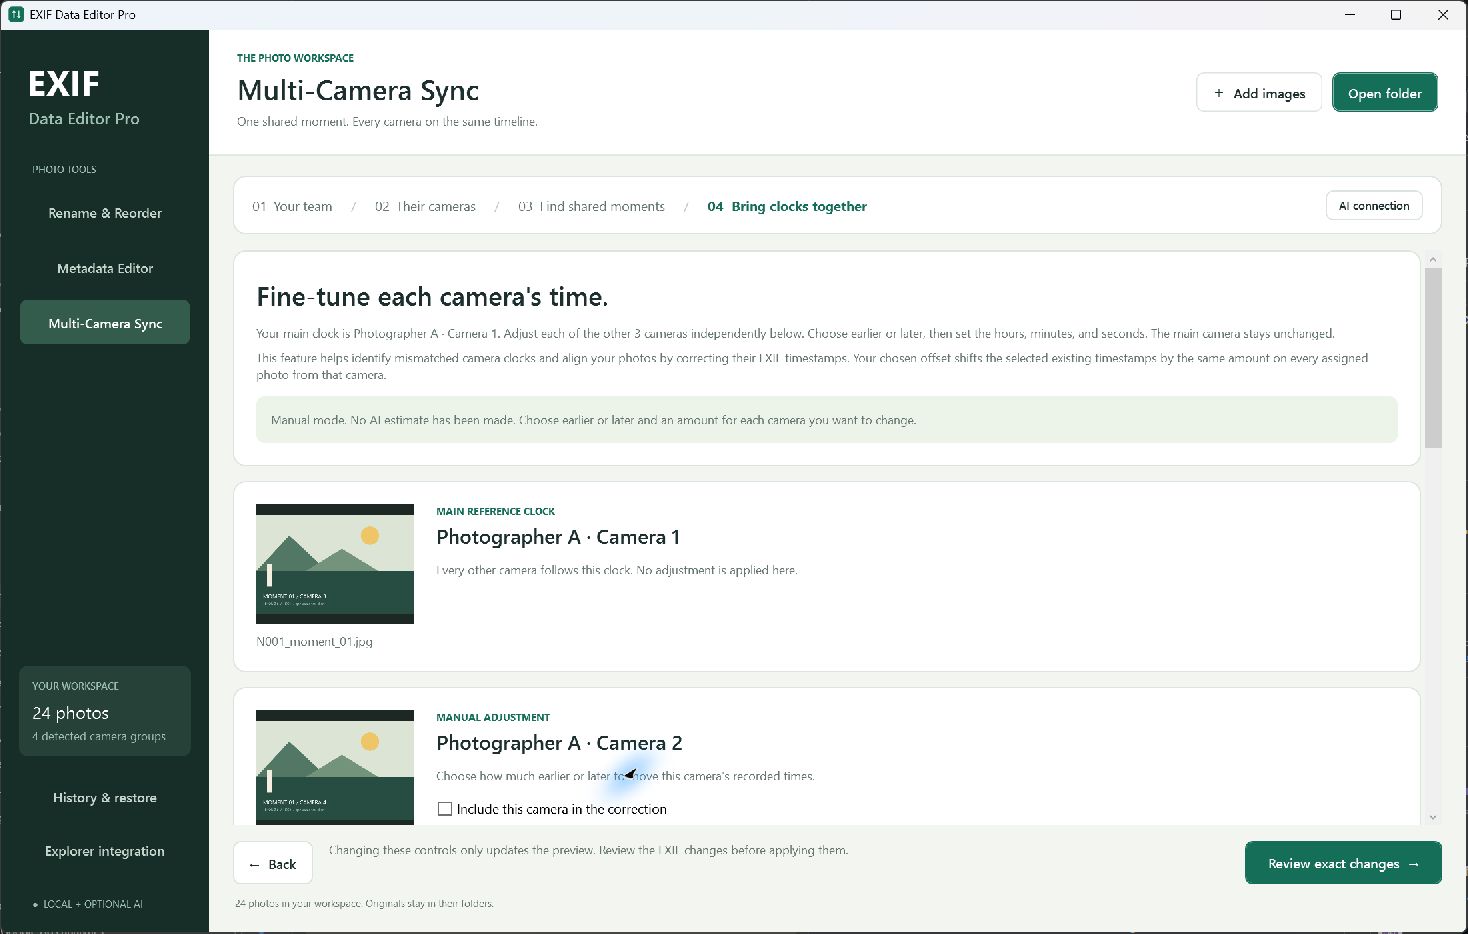Open History & restore
This screenshot has width=1468, height=934.
coord(105,798)
